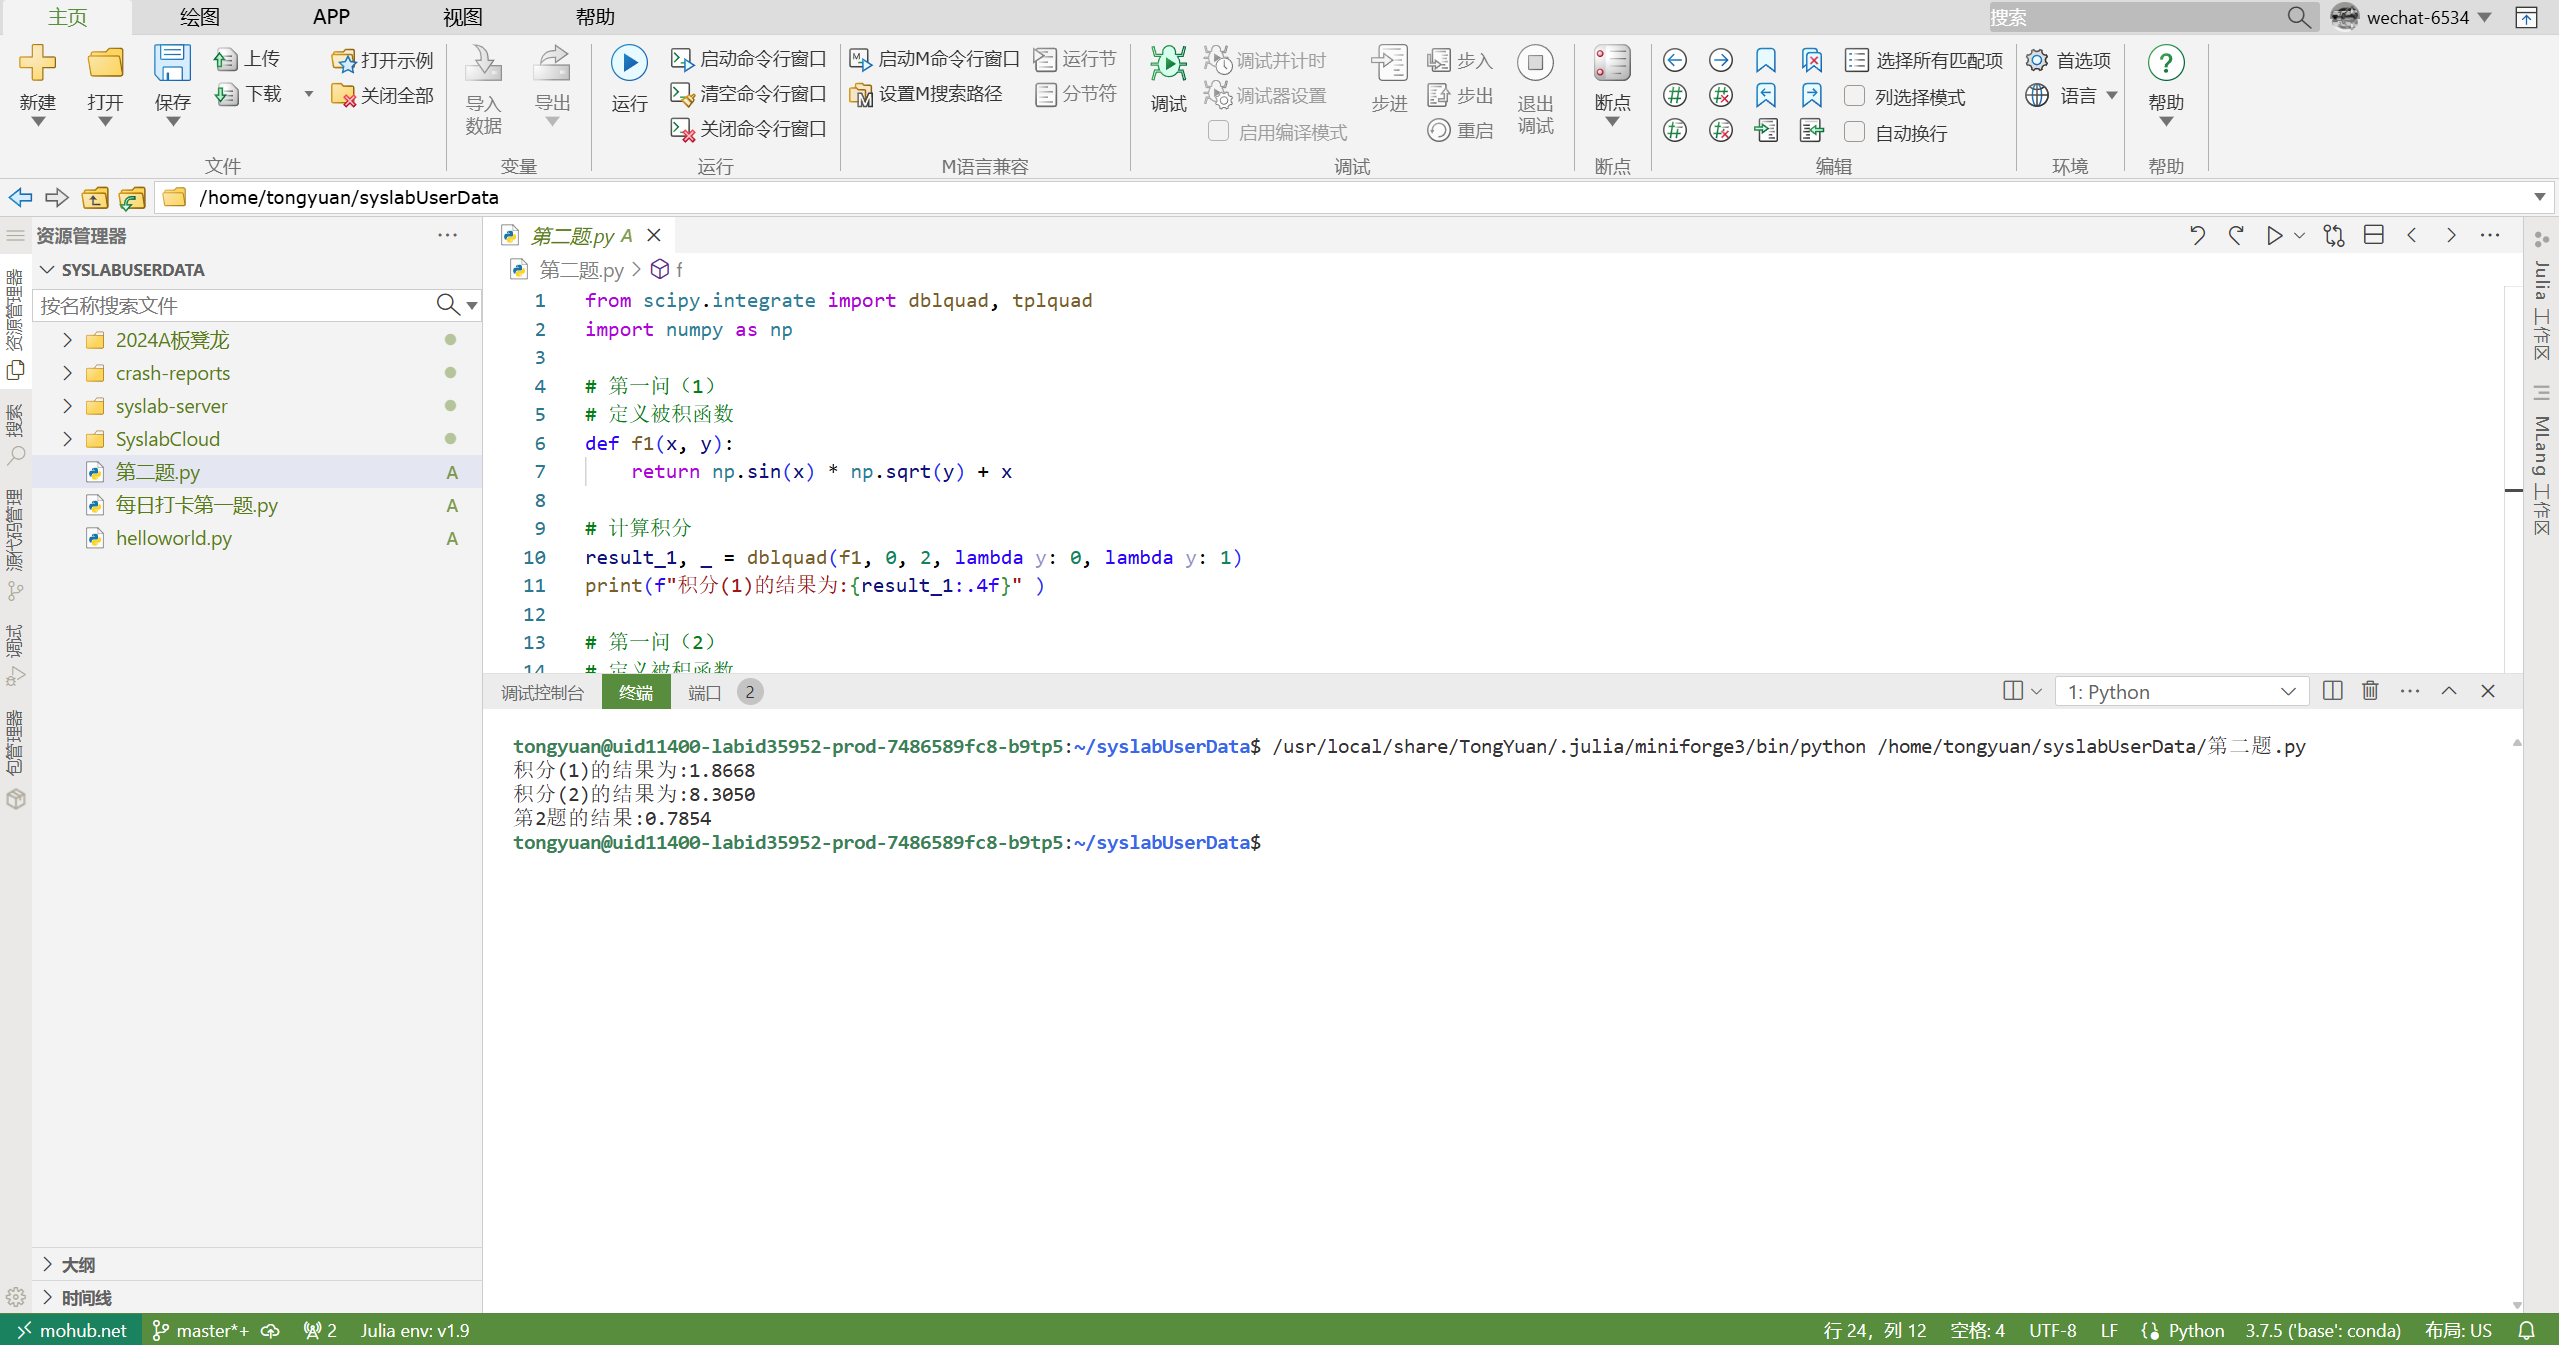2559x1345 pixels.
Task: Click the editor run triangle icon
Action: point(2274,235)
